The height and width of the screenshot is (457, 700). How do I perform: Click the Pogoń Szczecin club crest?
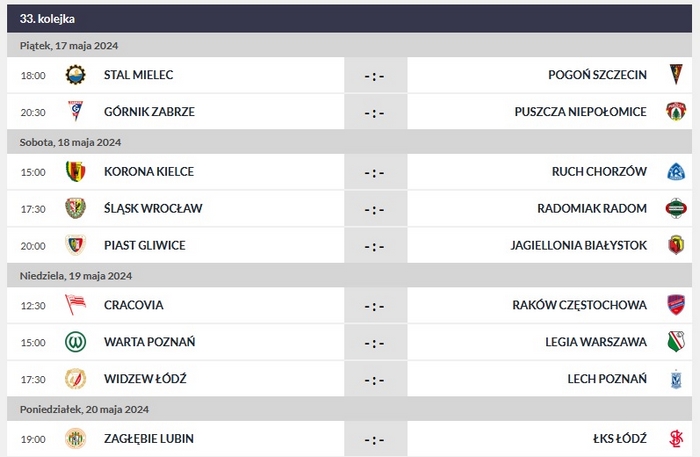675,75
